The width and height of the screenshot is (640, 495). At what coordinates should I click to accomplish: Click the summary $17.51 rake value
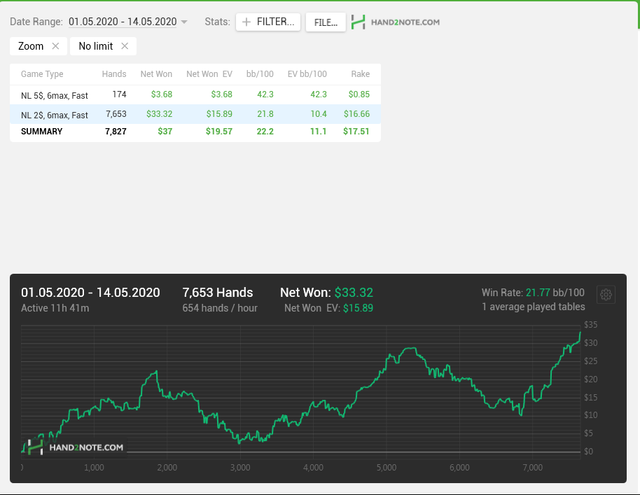tap(356, 131)
